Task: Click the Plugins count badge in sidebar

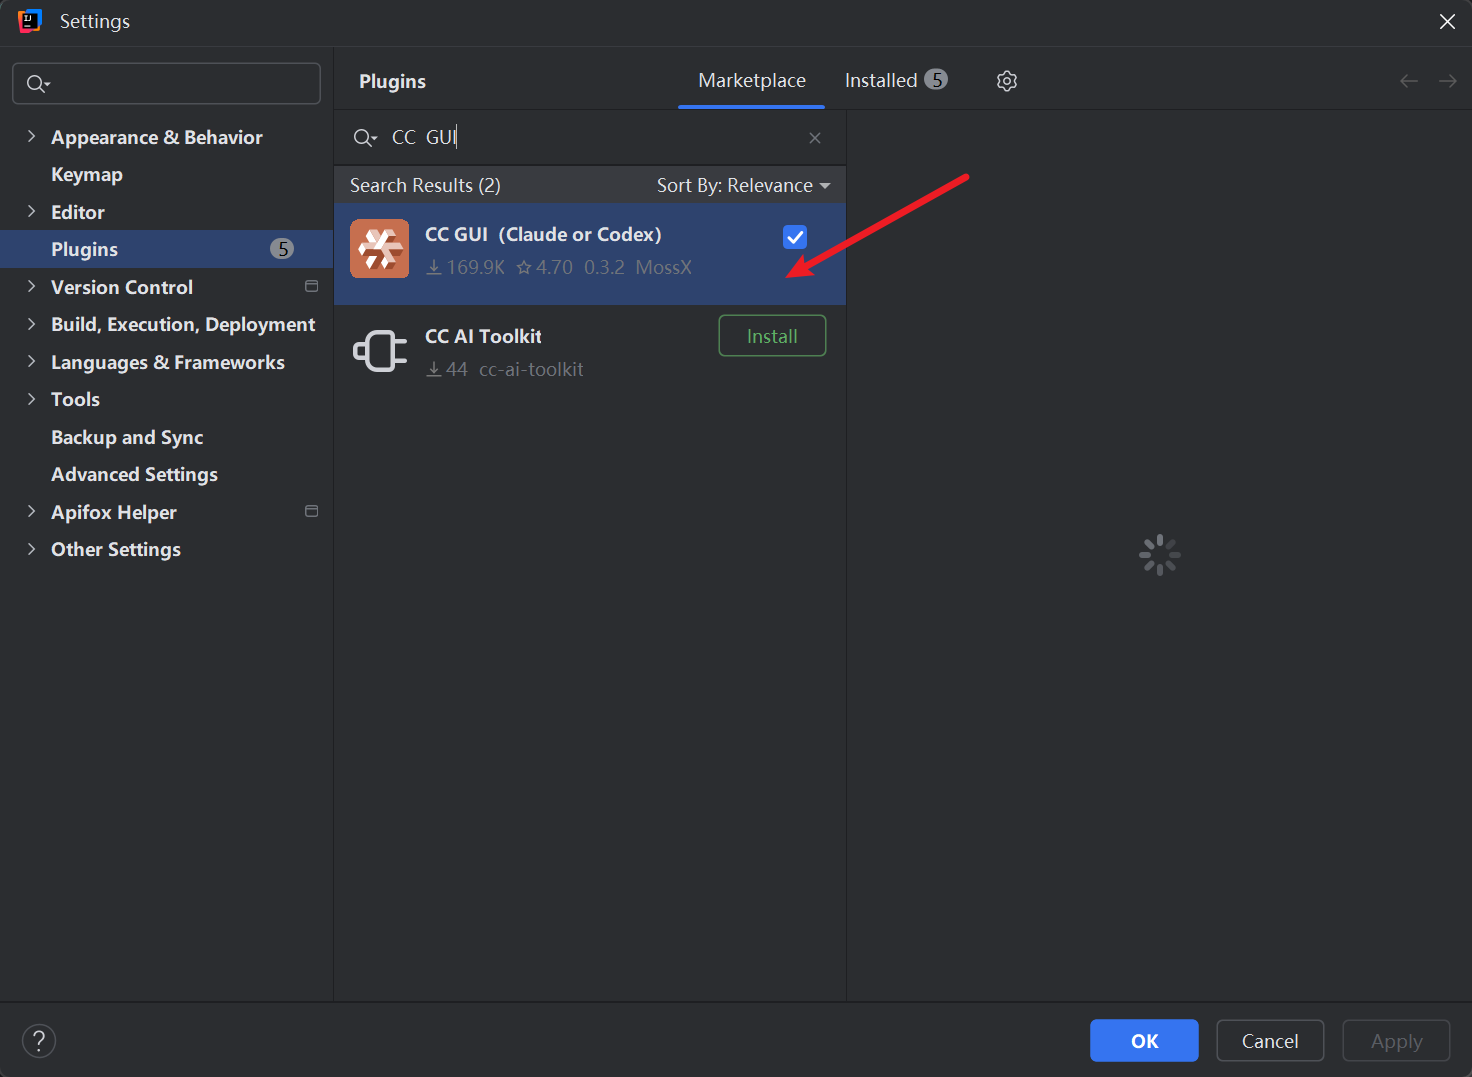Action: (282, 249)
